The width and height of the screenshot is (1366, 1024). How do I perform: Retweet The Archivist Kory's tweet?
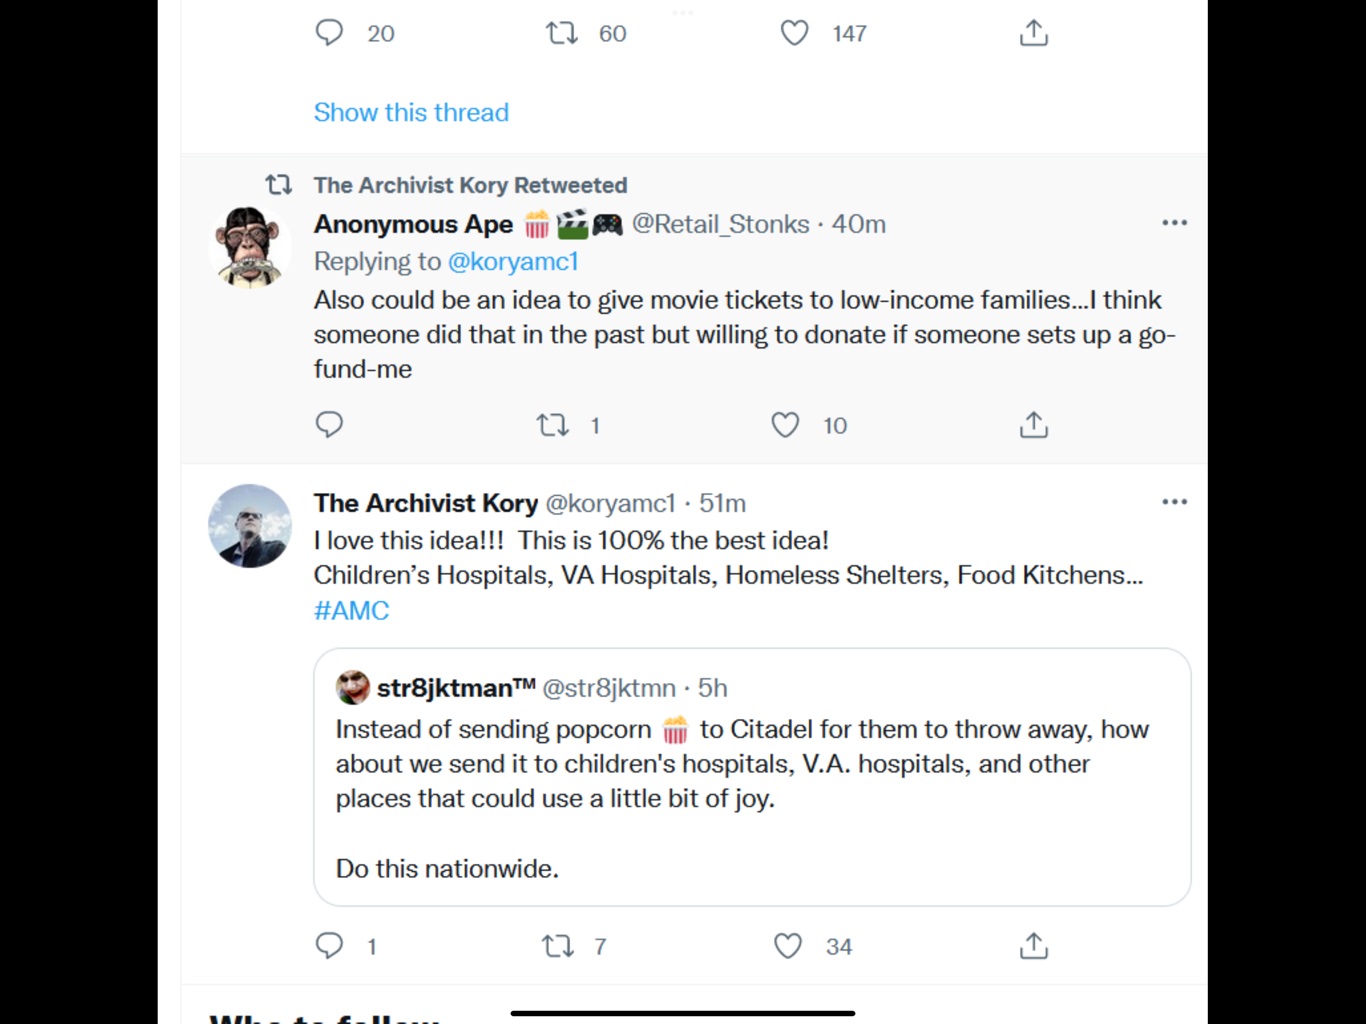[557, 945]
